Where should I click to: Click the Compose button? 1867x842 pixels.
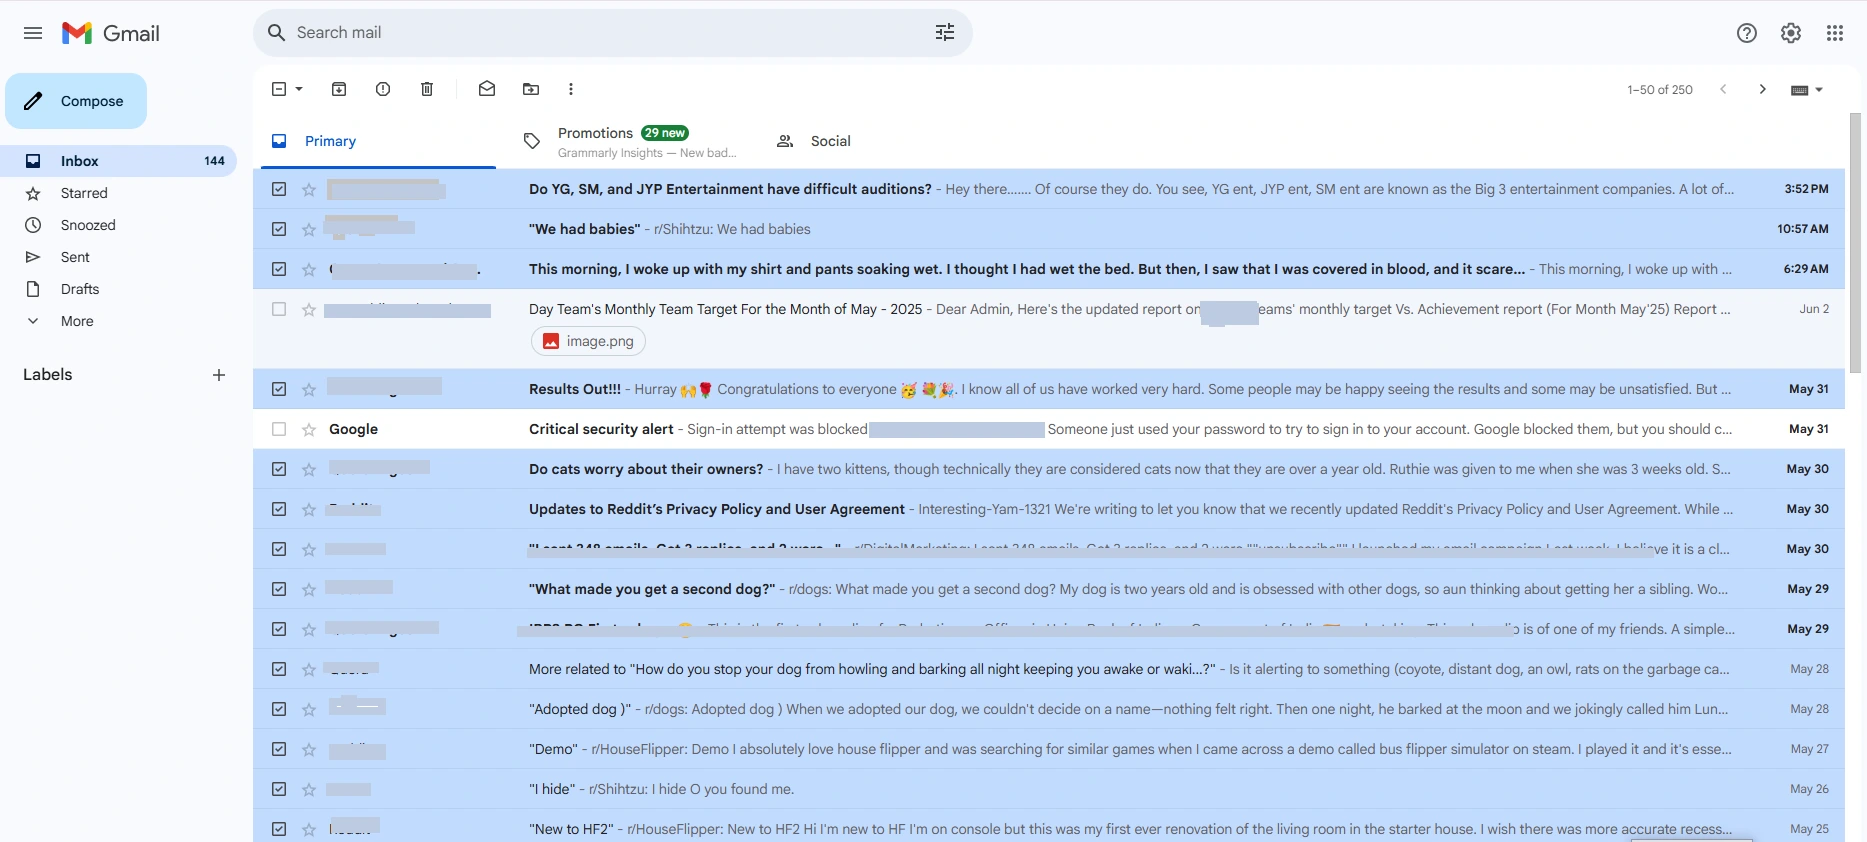pos(76,101)
